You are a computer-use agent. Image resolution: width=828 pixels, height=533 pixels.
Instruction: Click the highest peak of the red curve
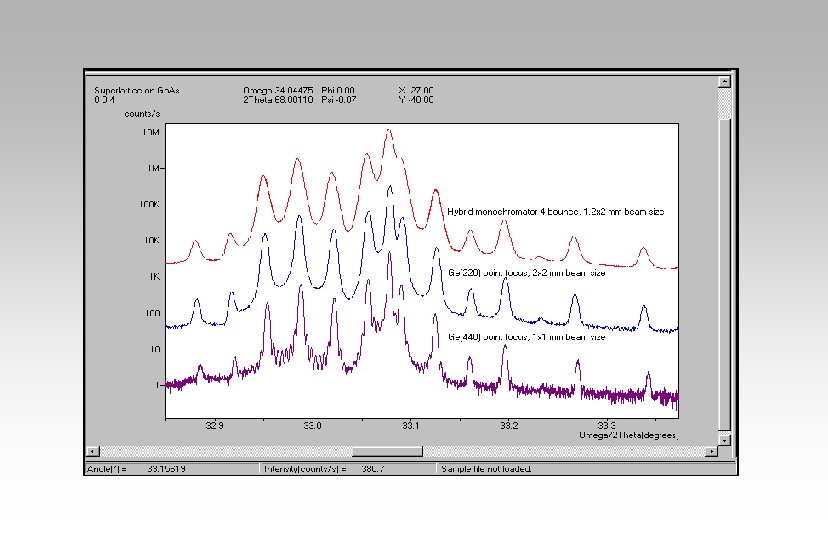389,130
